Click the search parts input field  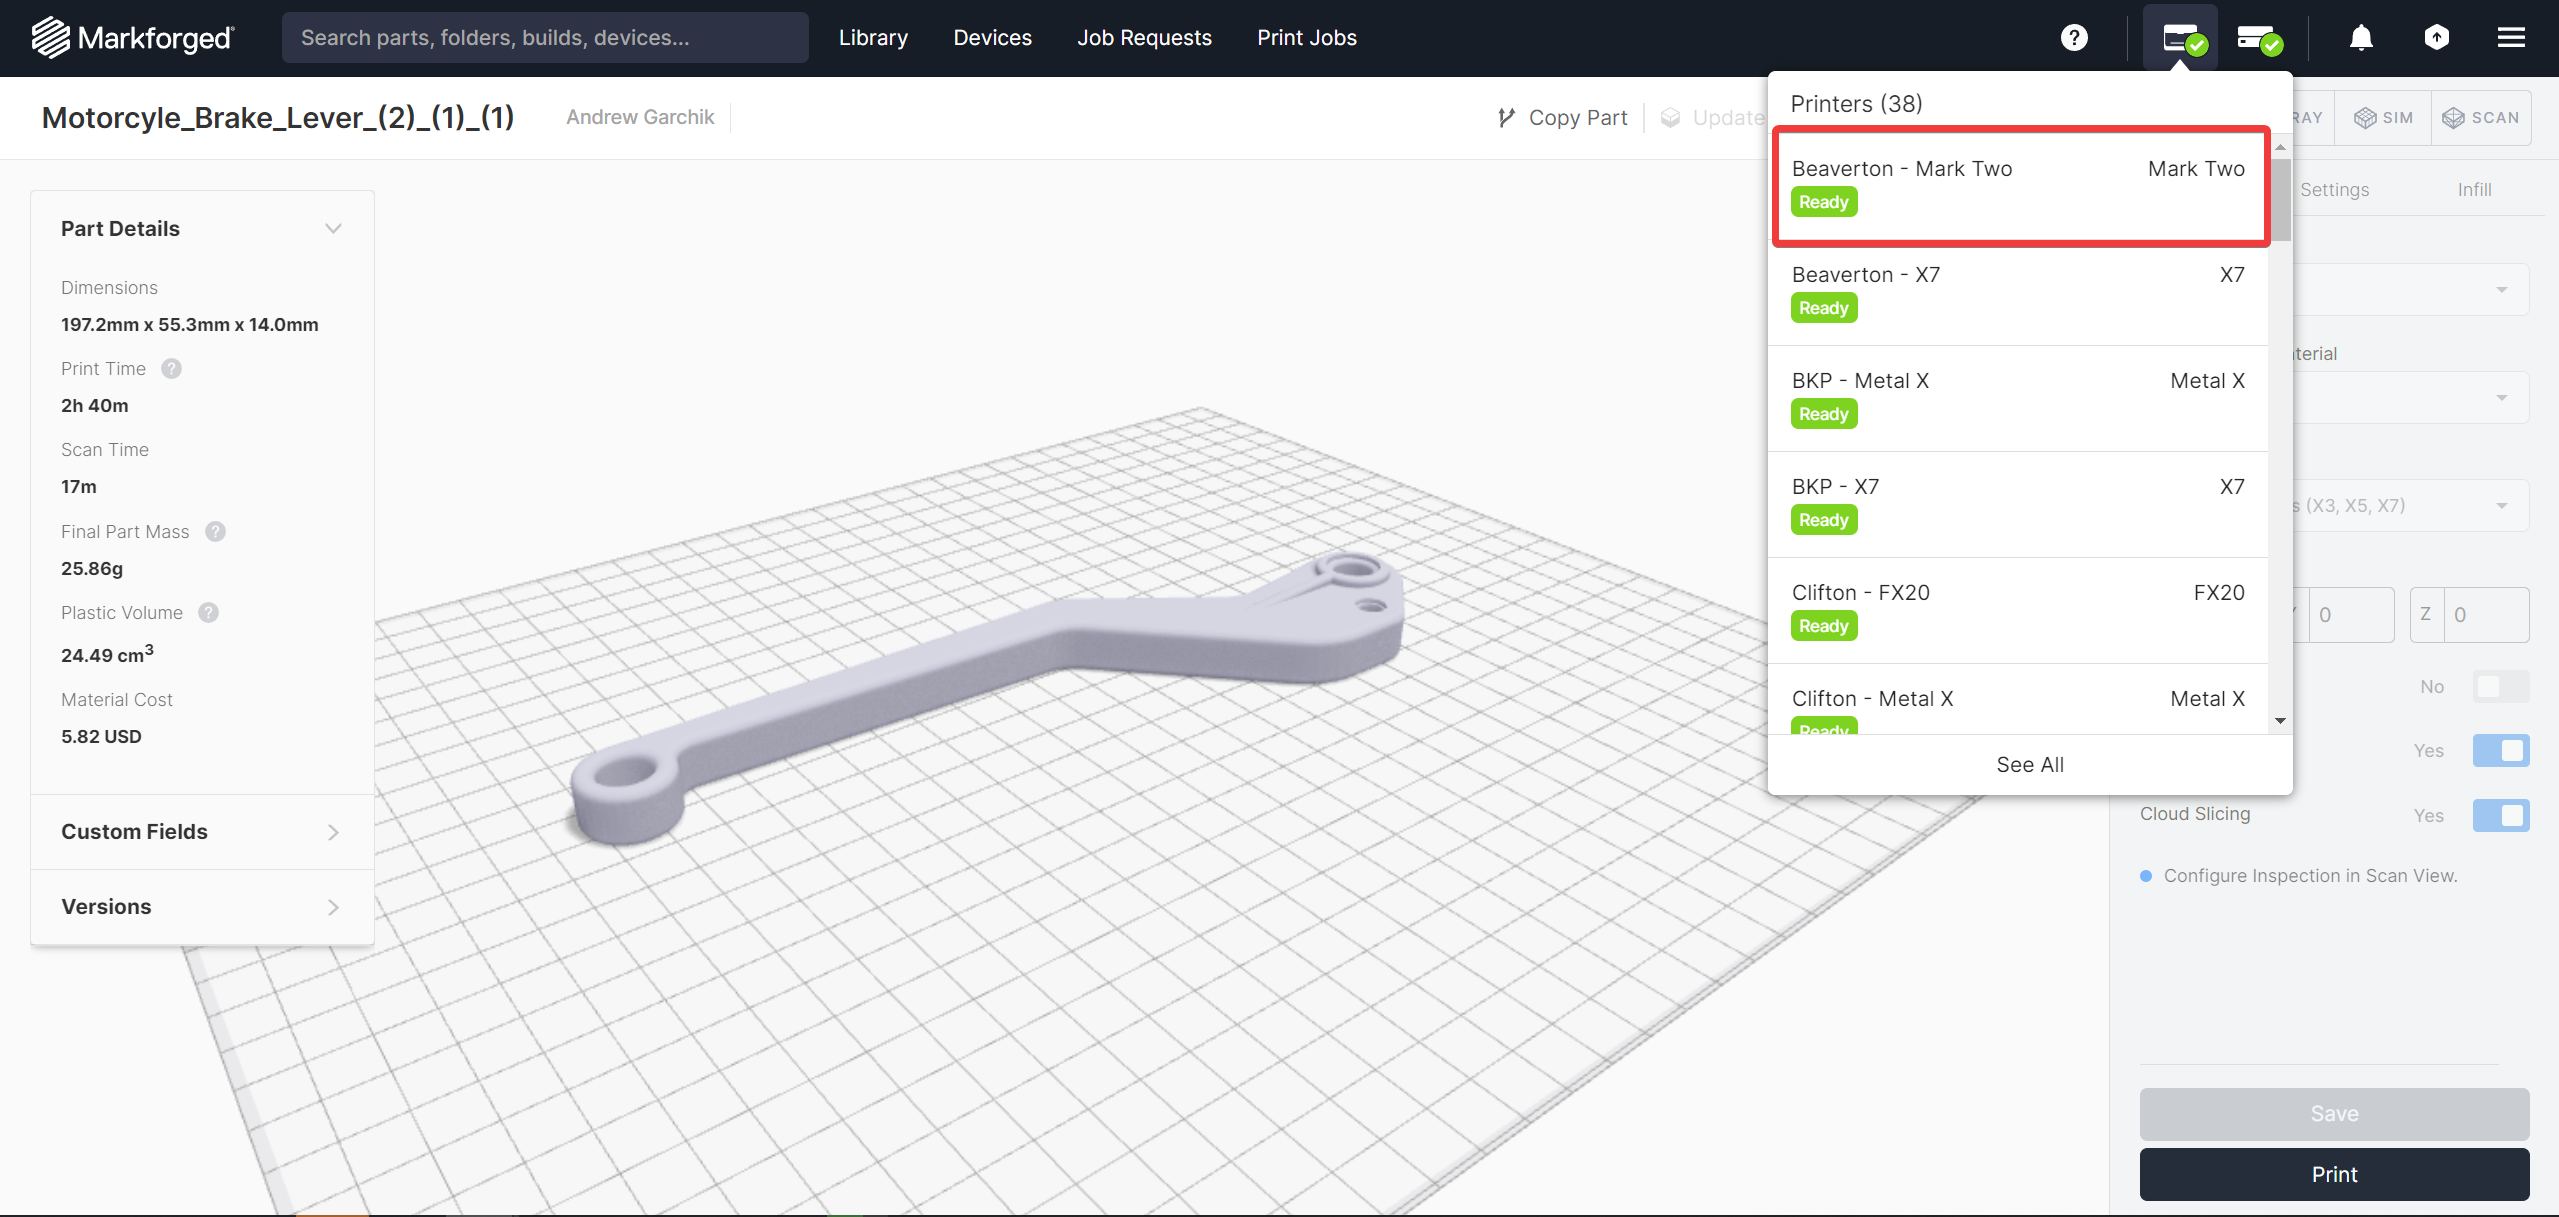click(545, 38)
